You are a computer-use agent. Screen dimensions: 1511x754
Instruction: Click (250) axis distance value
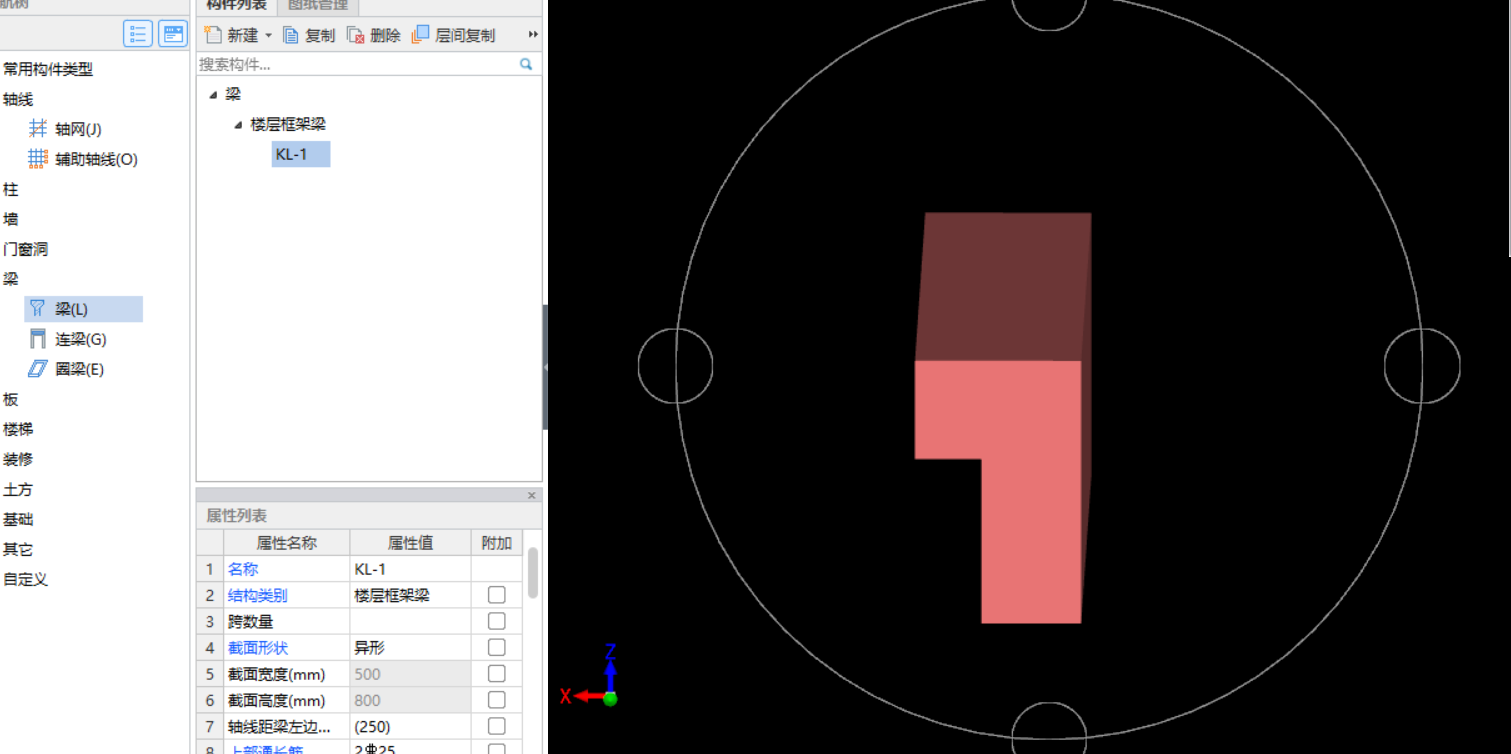(x=410, y=726)
